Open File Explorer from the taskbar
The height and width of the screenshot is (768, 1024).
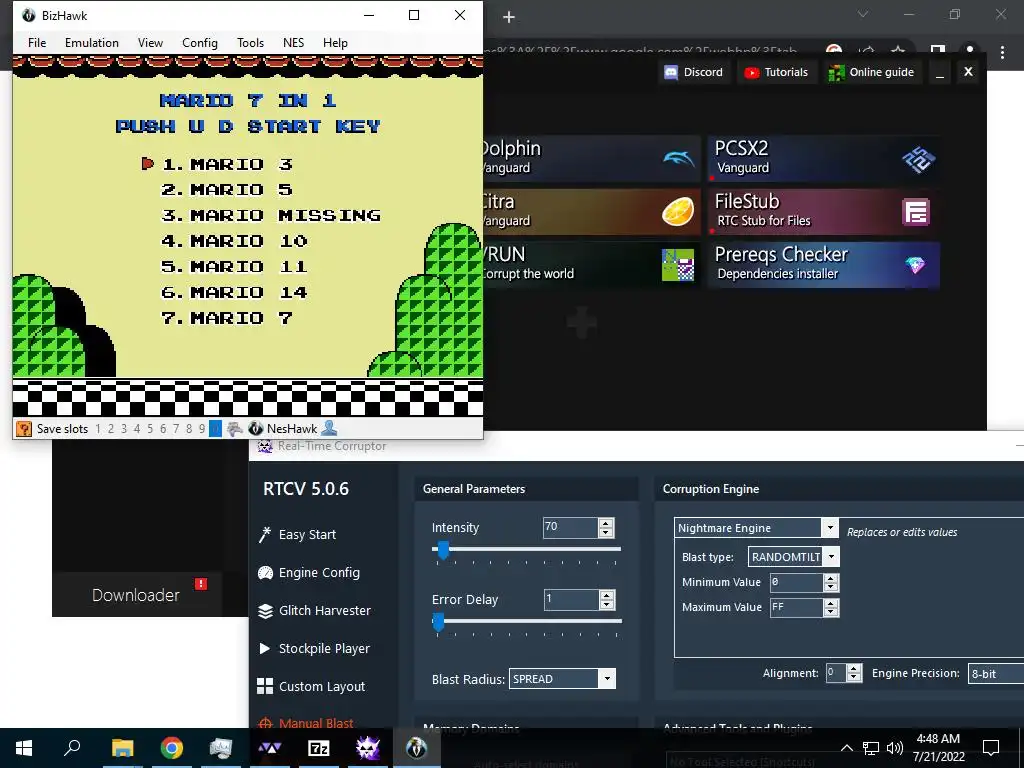coord(122,748)
